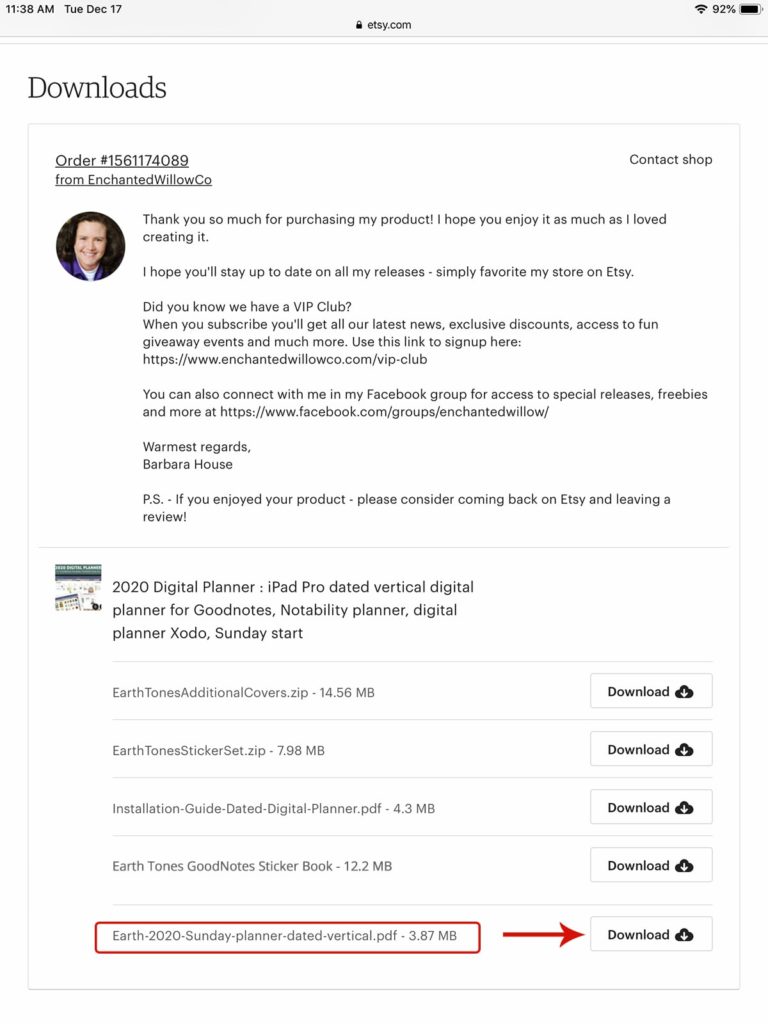
Task: Tap the battery status icon
Action: [x=750, y=9]
